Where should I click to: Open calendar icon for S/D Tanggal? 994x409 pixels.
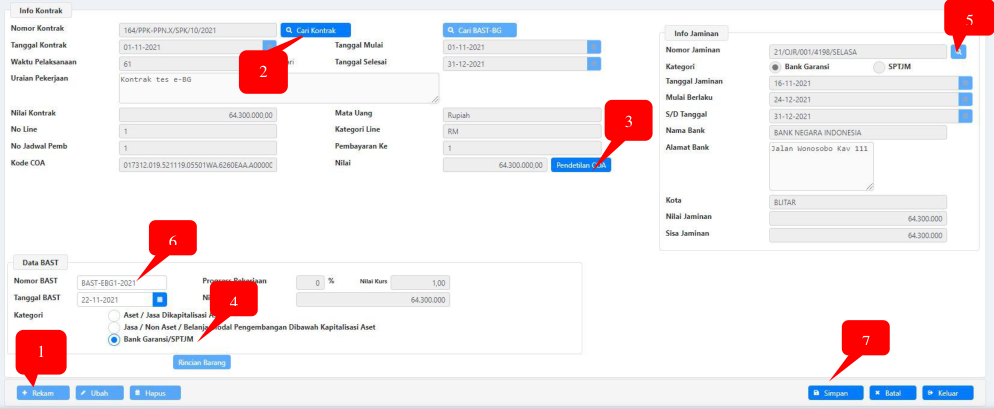click(965, 116)
